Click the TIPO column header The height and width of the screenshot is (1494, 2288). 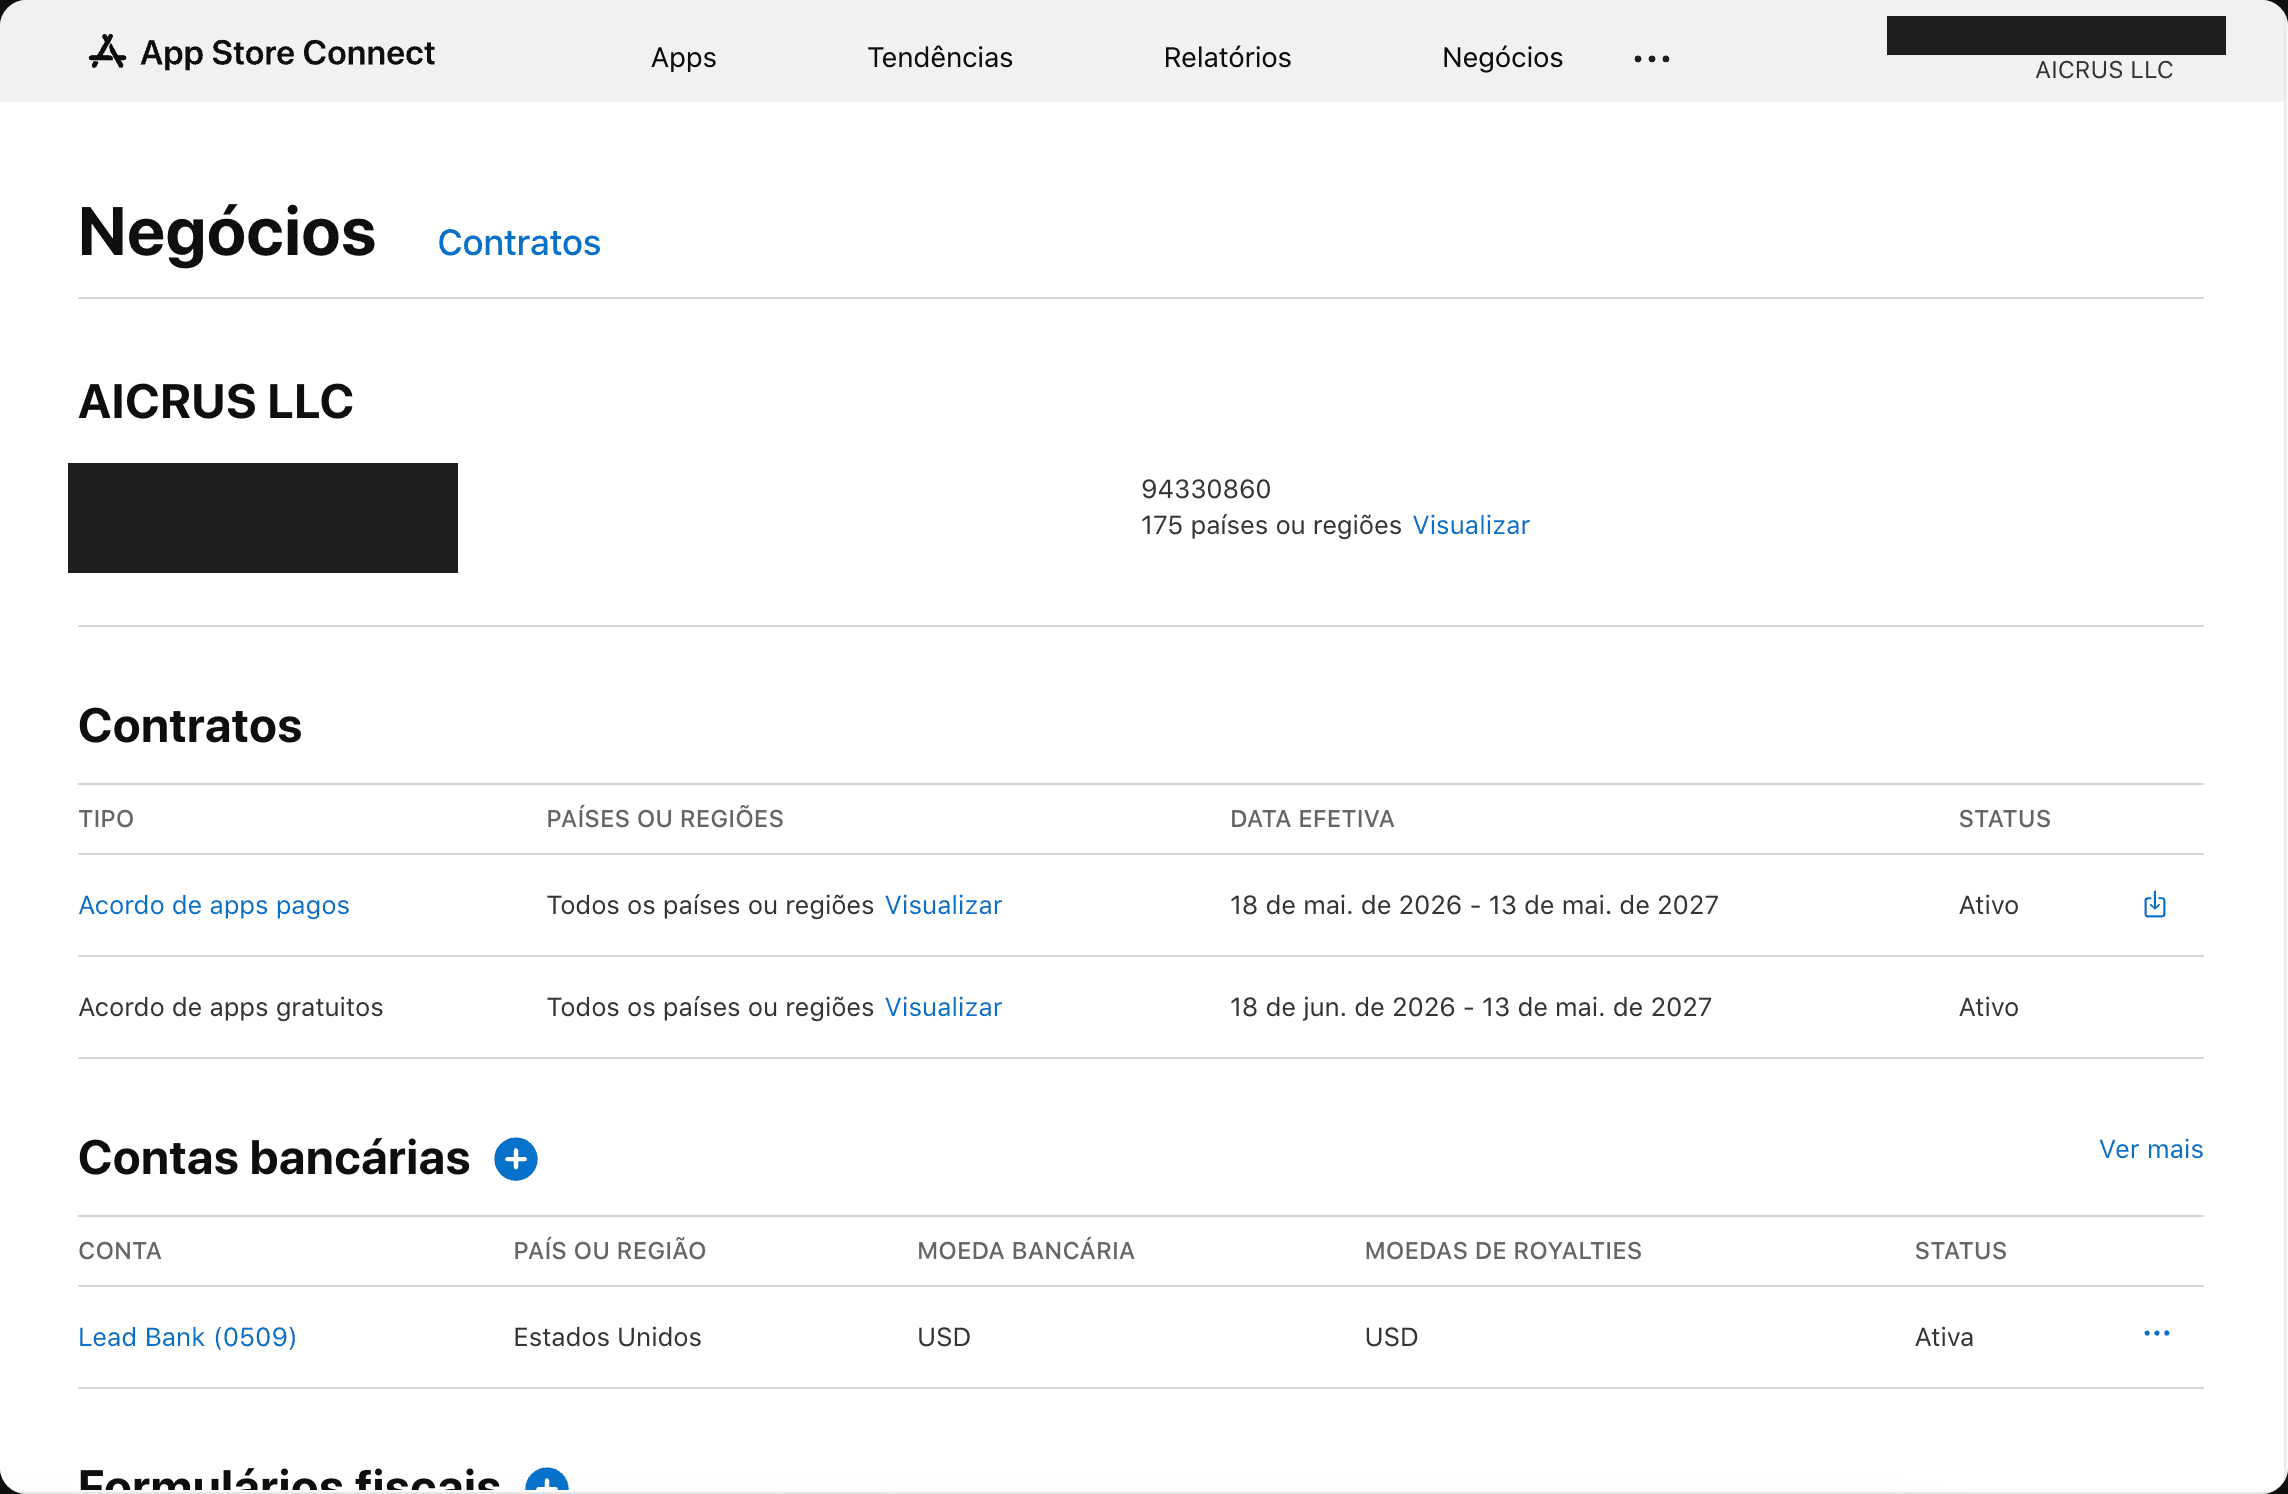click(106, 819)
